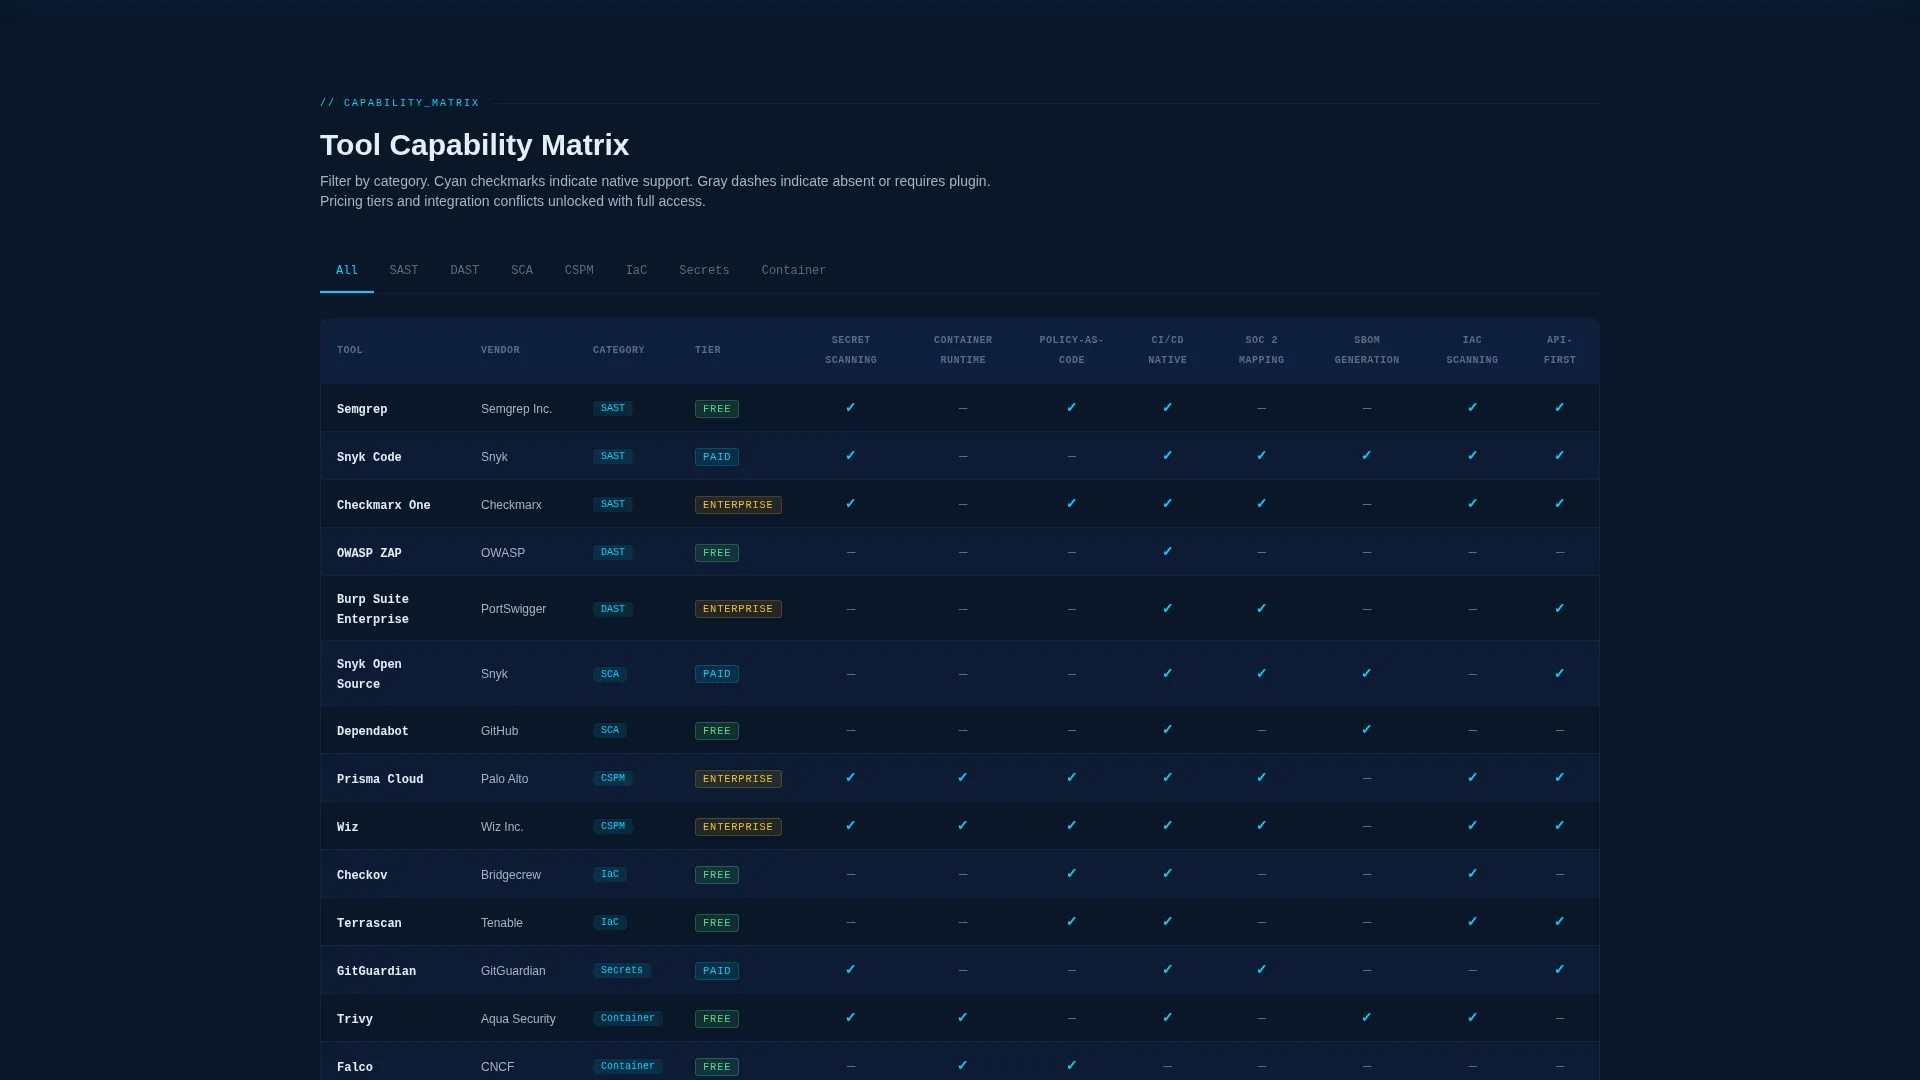Select the Semgrep tool name
The height and width of the screenshot is (1080, 1920).
pos(362,409)
